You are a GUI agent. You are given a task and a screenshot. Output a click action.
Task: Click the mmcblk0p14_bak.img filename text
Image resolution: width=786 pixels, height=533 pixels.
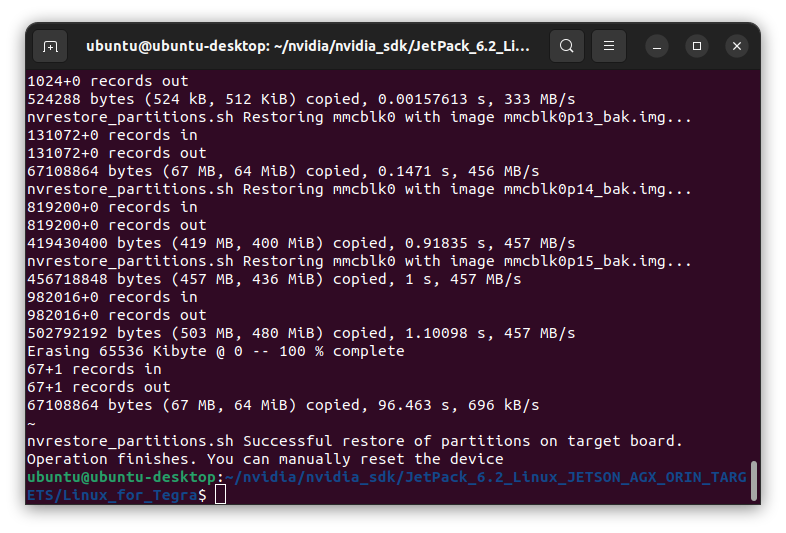tap(584, 190)
